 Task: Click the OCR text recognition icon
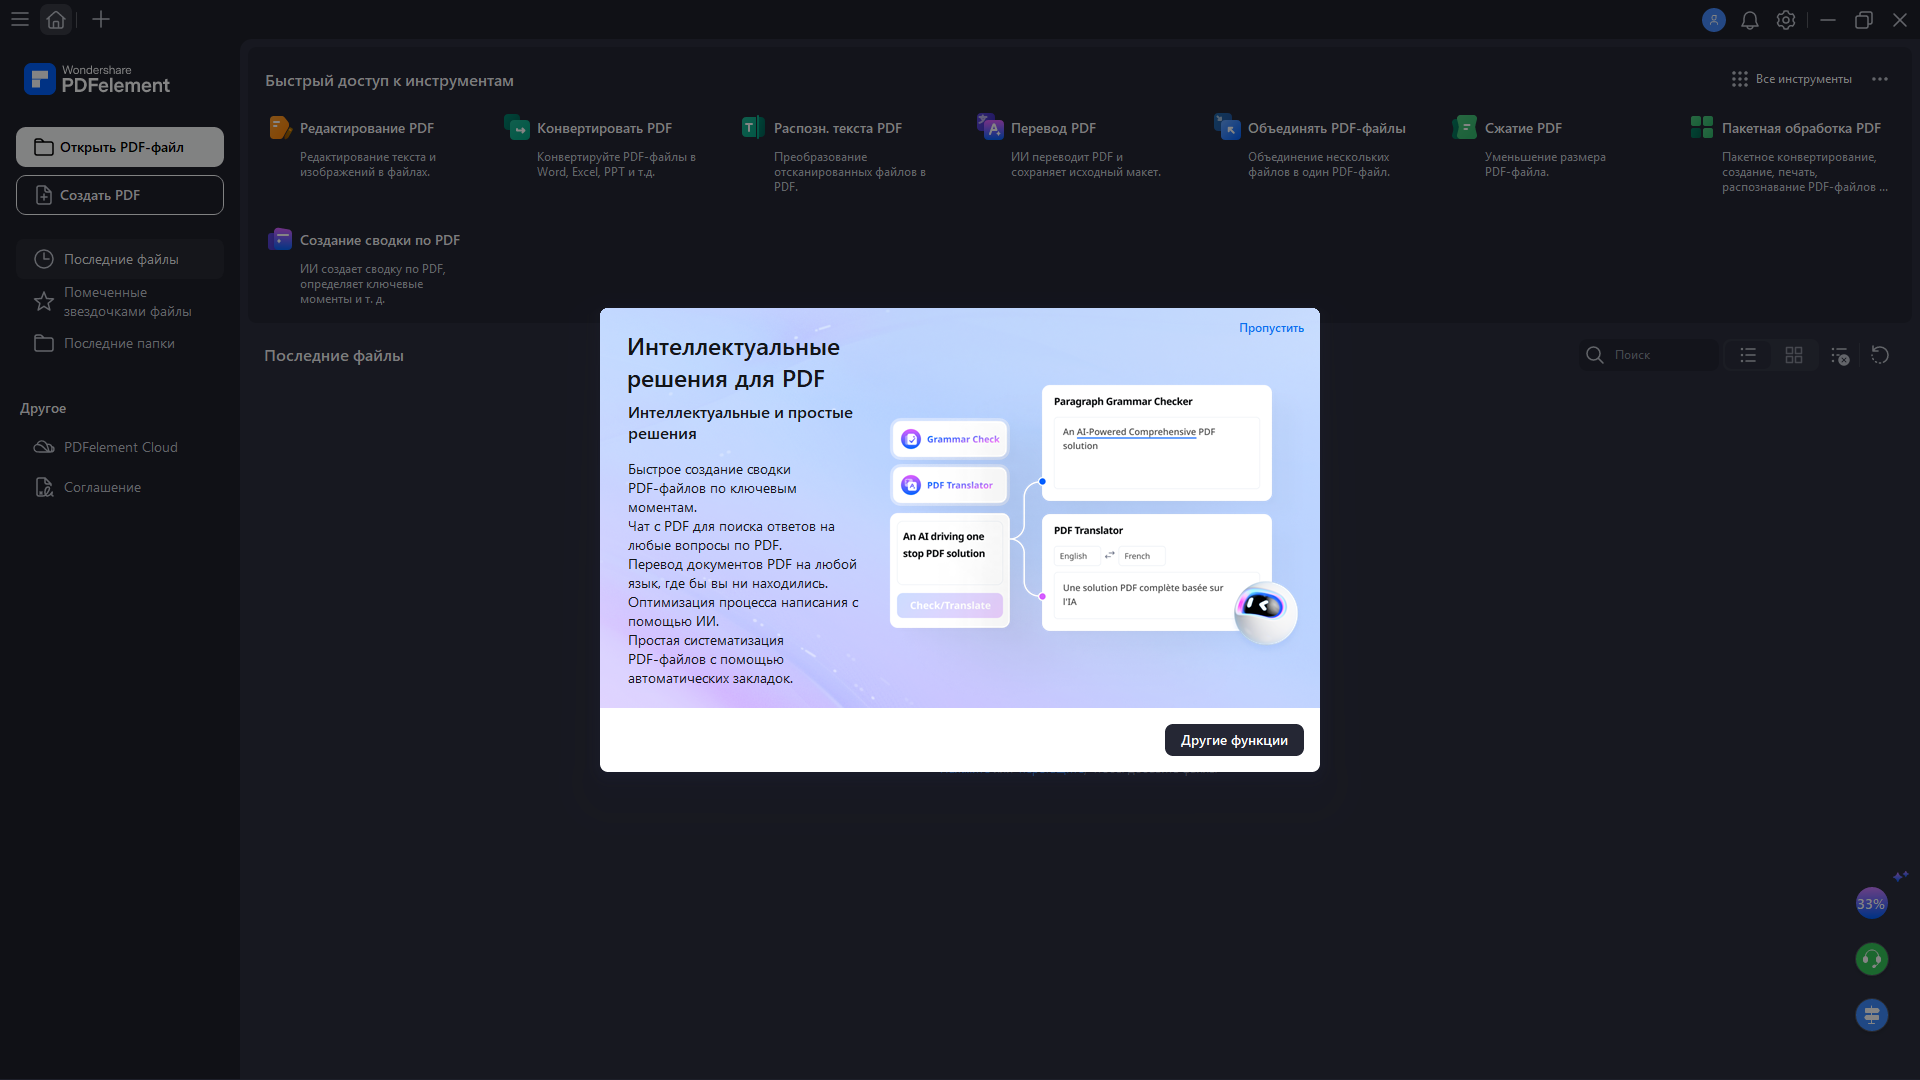coord(753,128)
